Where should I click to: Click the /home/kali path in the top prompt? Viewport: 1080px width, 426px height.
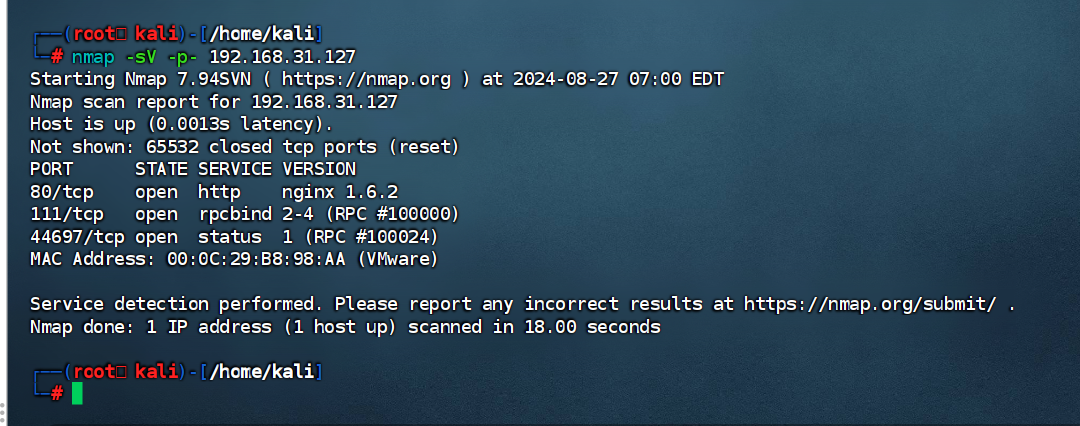click(x=260, y=33)
